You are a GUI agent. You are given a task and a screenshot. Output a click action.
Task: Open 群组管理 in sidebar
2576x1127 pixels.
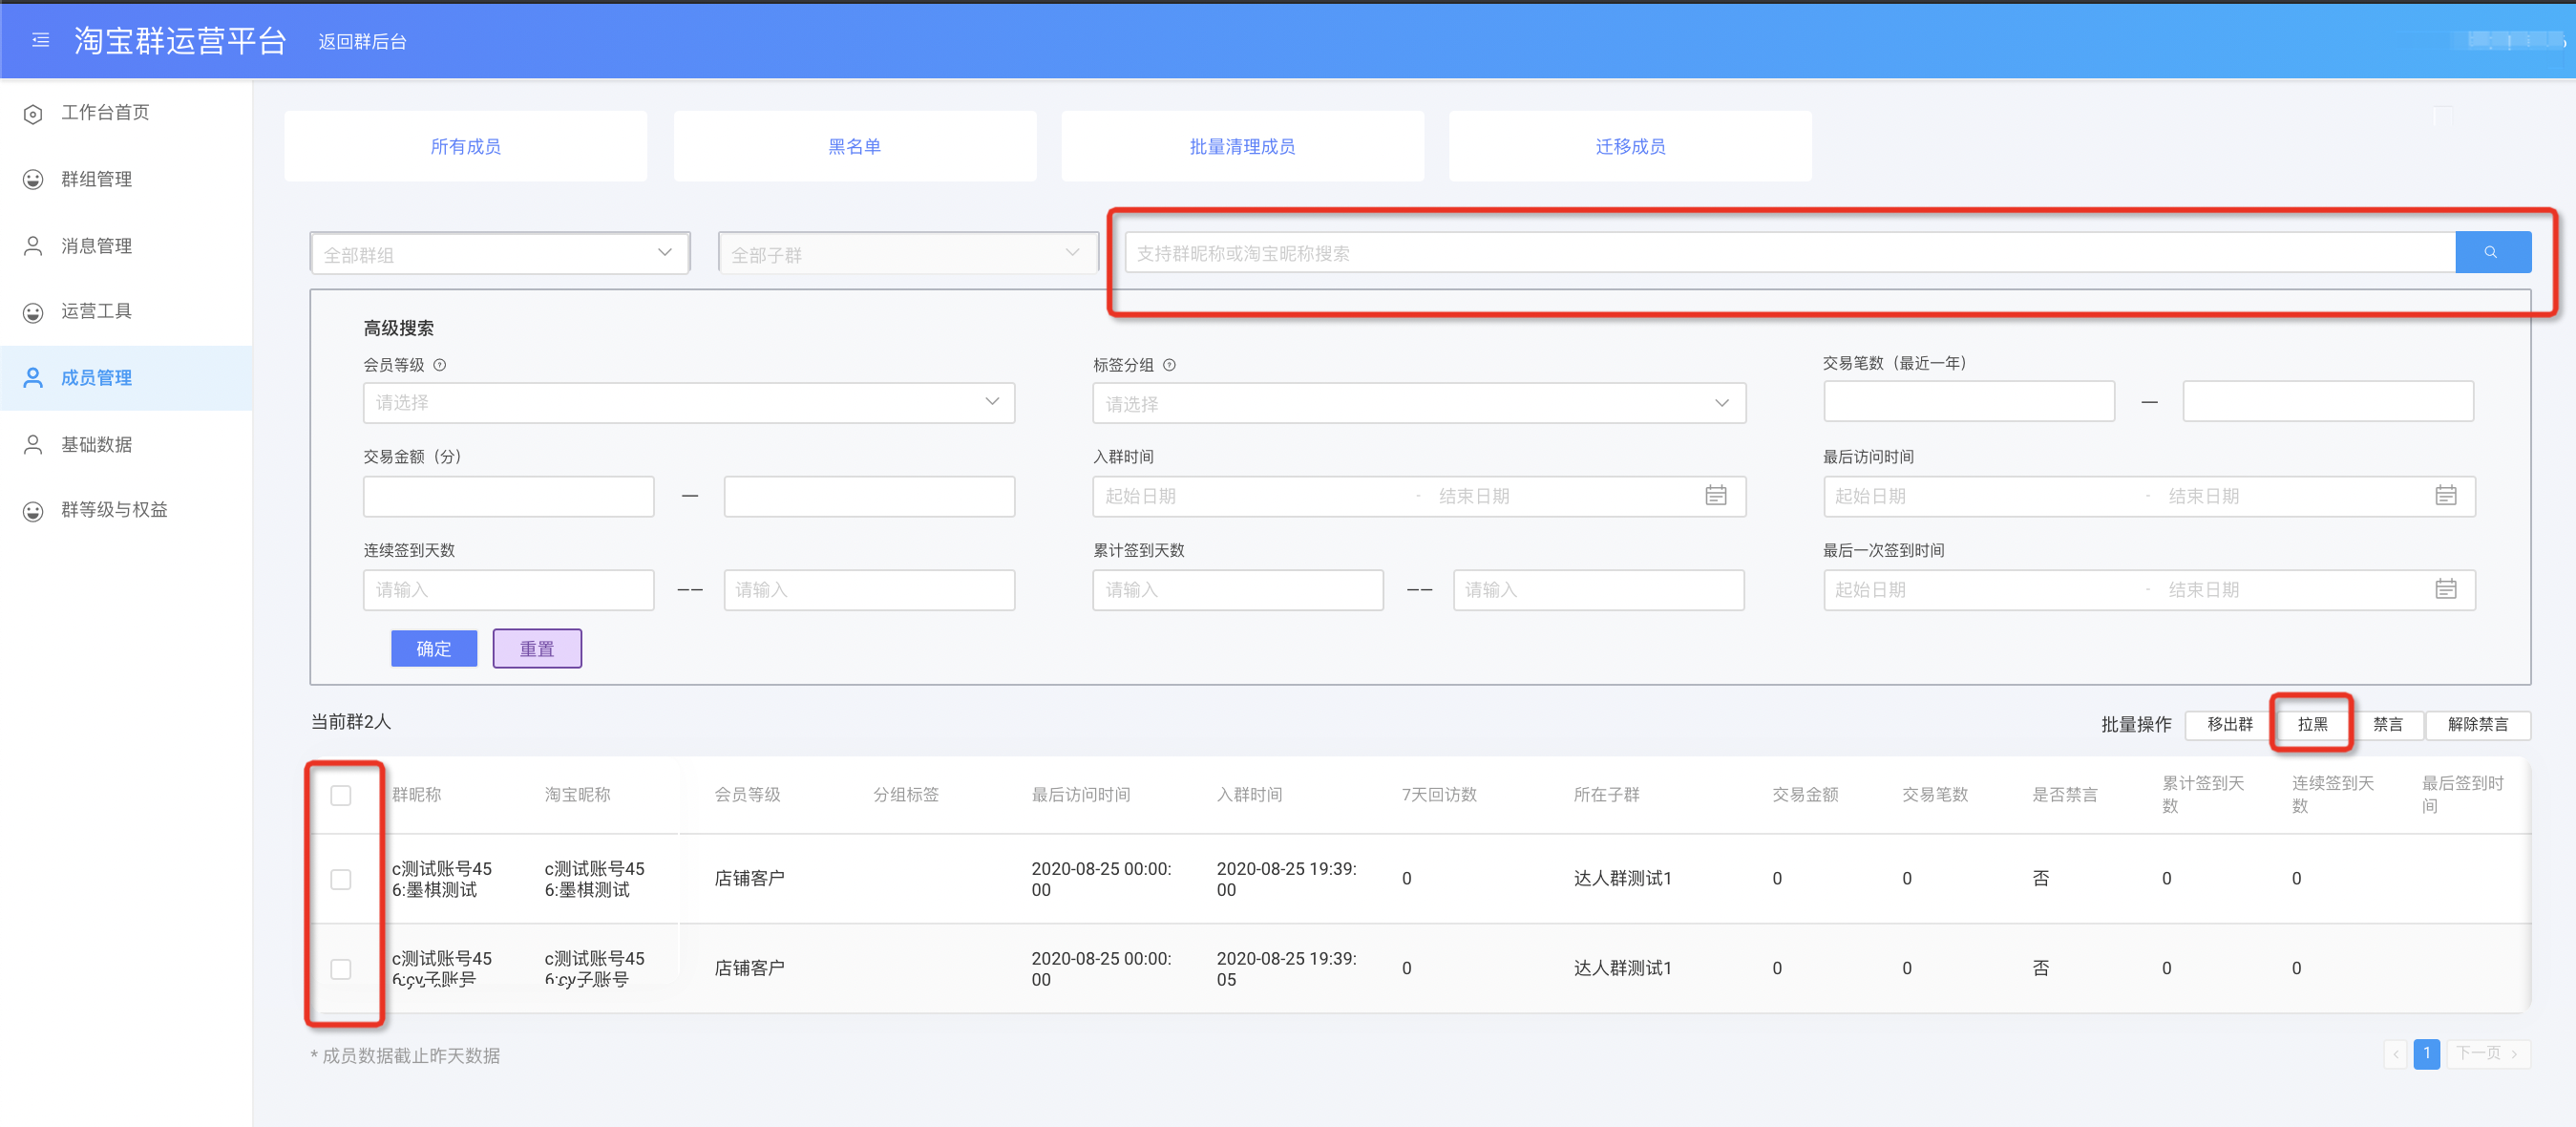click(x=97, y=180)
